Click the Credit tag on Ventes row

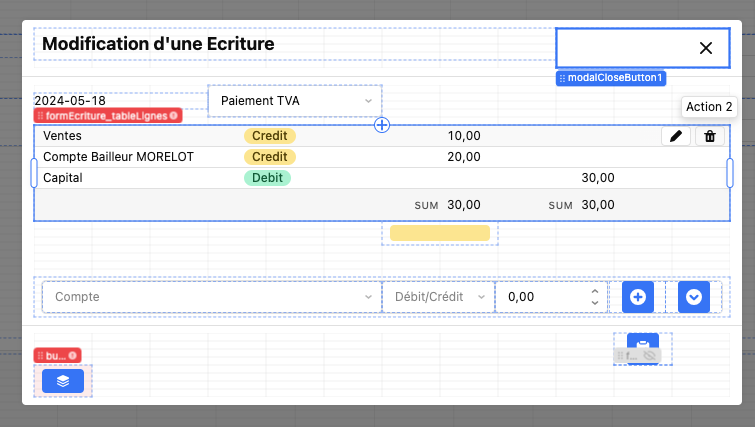(269, 136)
